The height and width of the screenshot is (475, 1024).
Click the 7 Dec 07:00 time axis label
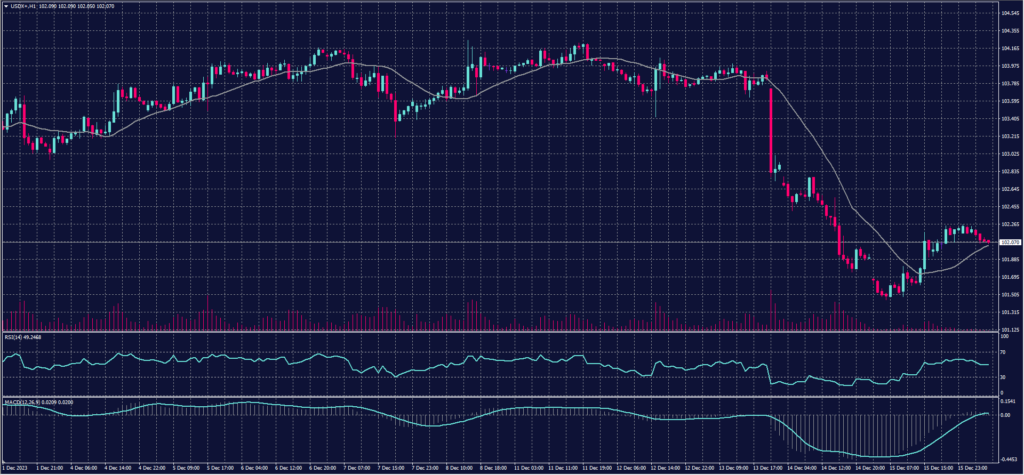(x=360, y=467)
